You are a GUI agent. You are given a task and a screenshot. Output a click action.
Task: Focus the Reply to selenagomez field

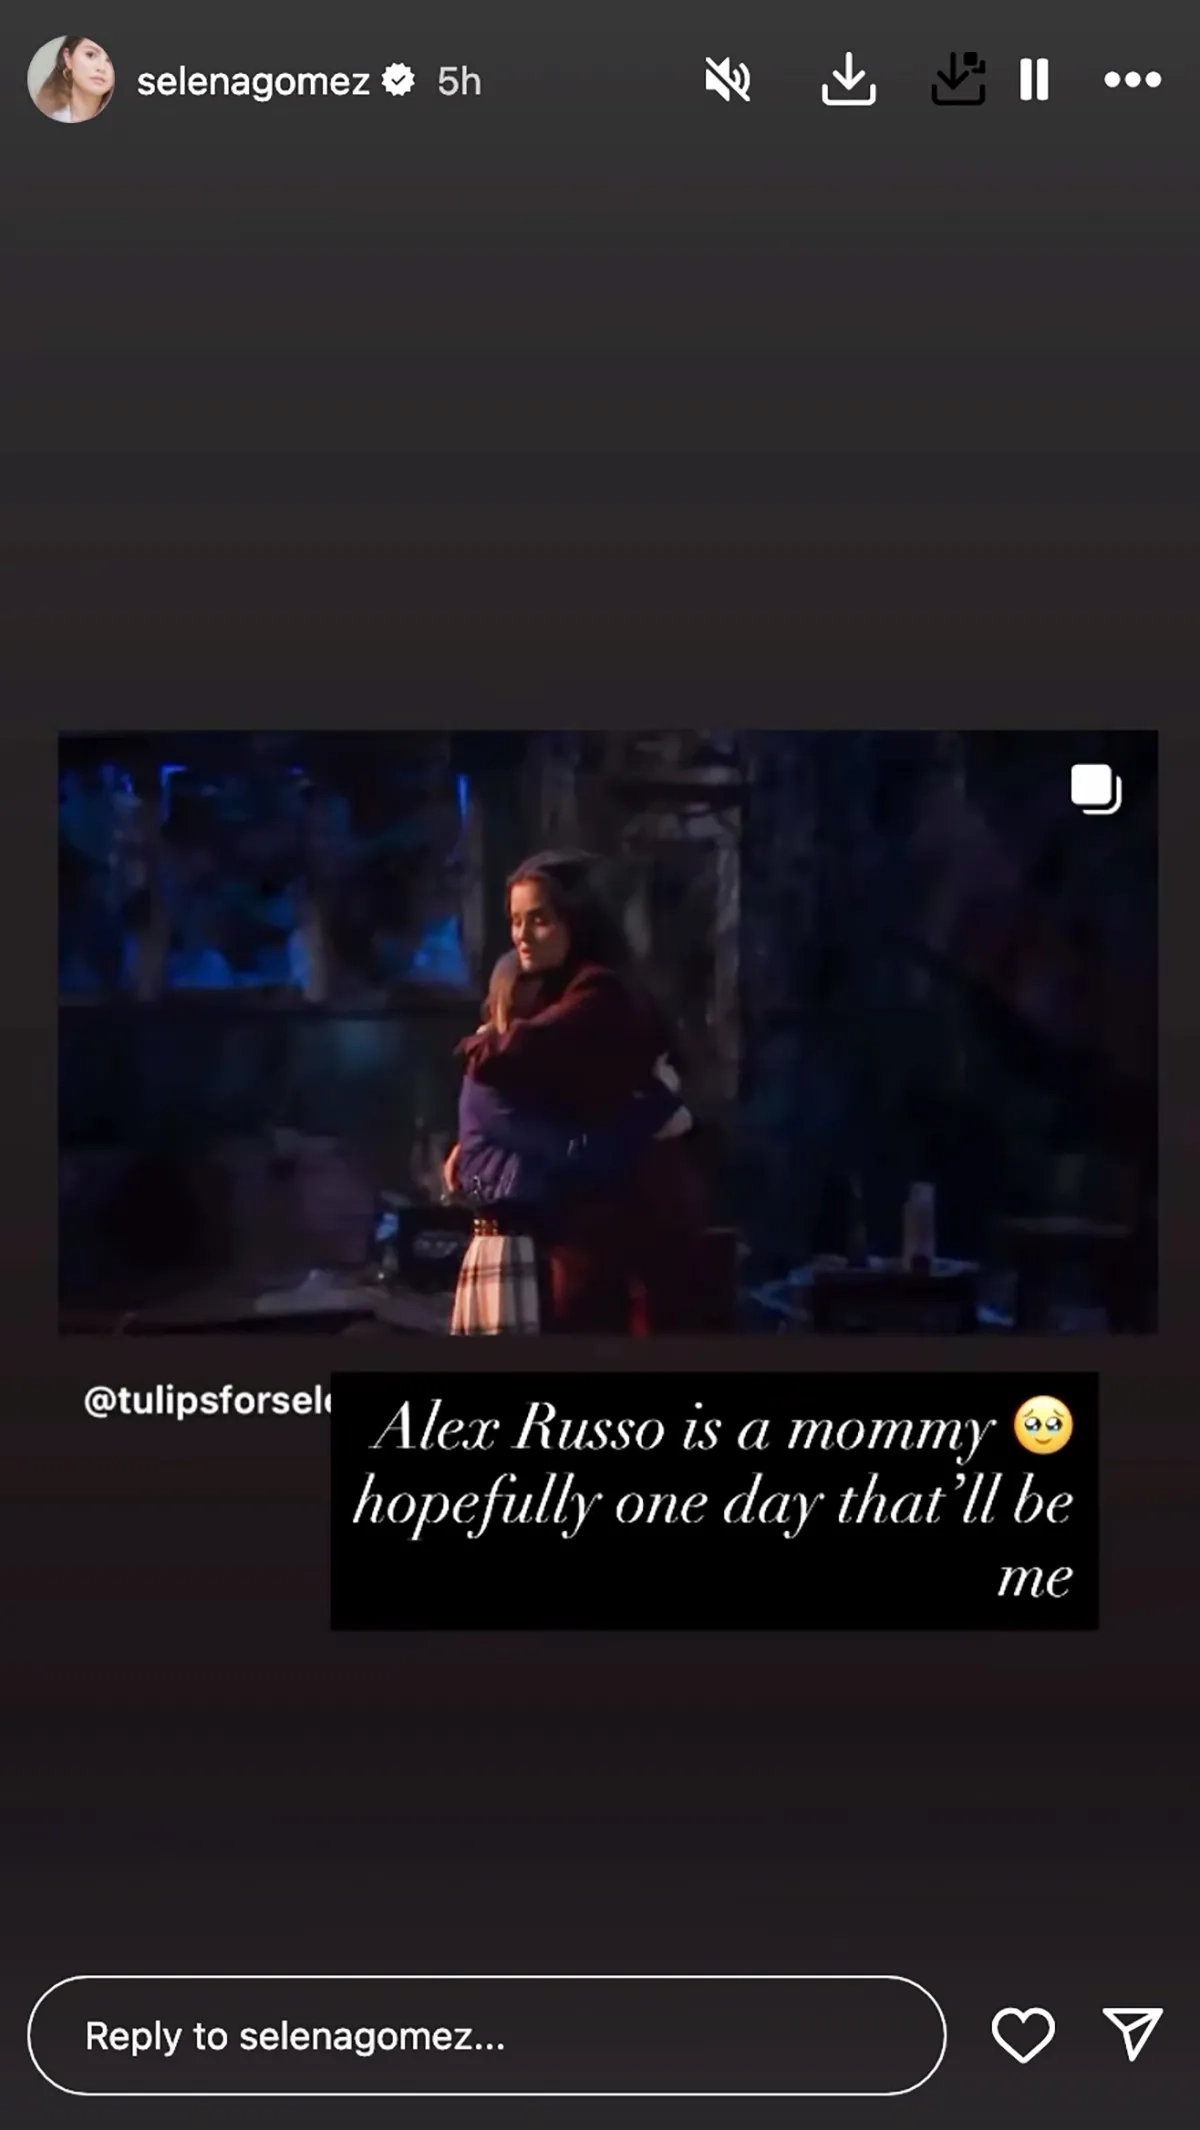(486, 2035)
